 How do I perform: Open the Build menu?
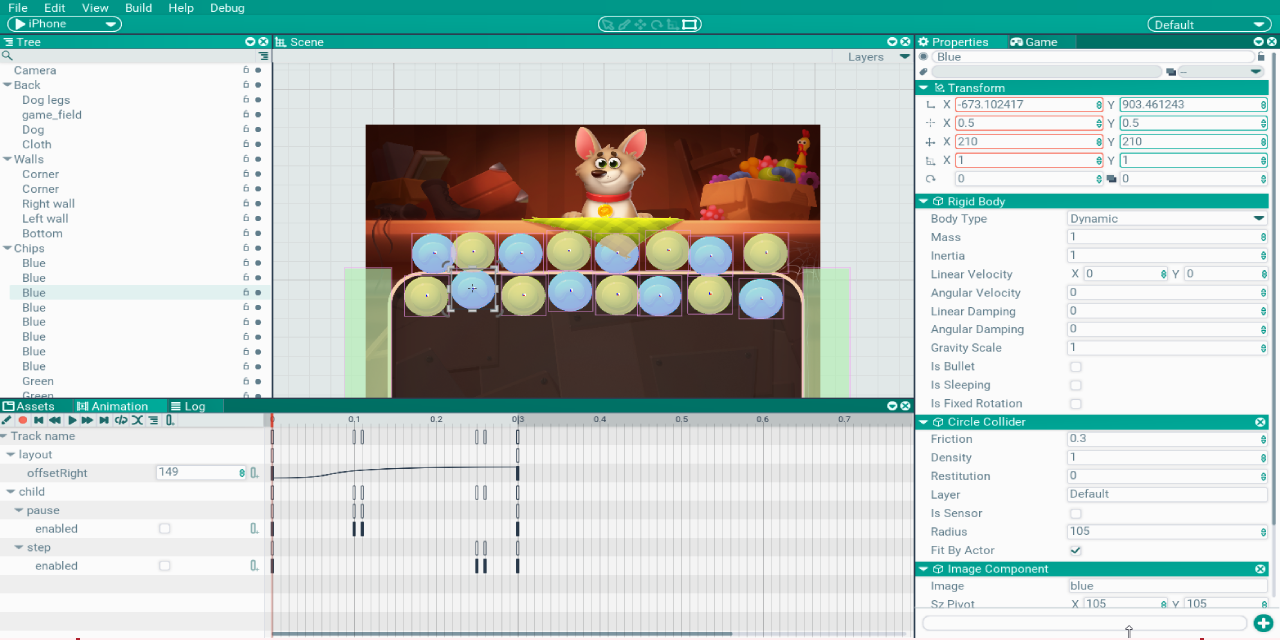coord(138,8)
